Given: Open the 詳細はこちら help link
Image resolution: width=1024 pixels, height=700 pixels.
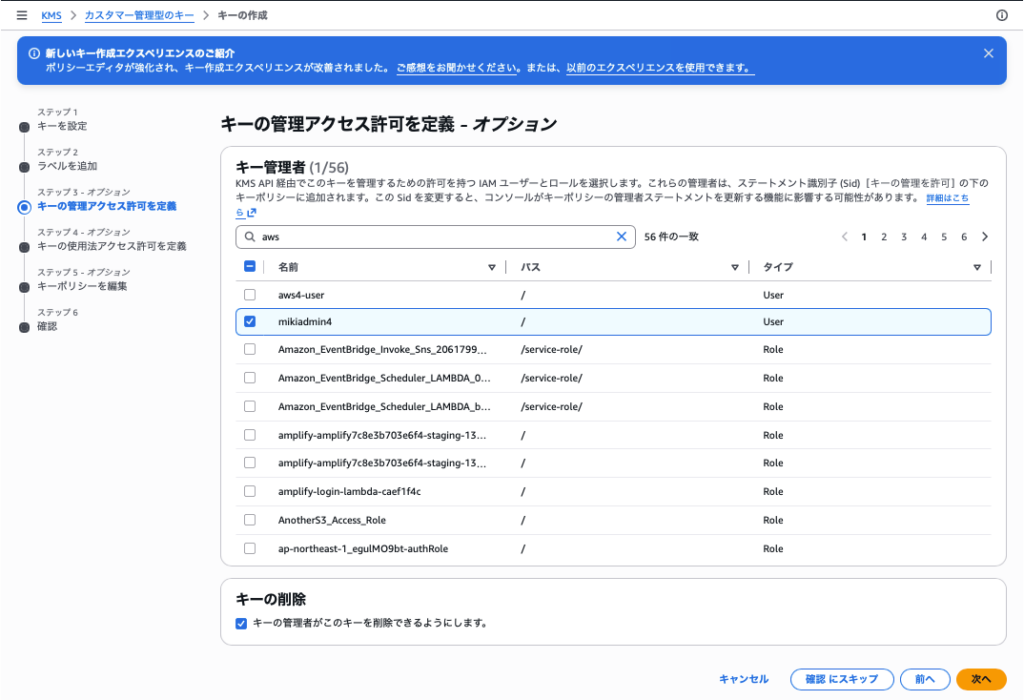Looking at the screenshot, I should 947,197.
